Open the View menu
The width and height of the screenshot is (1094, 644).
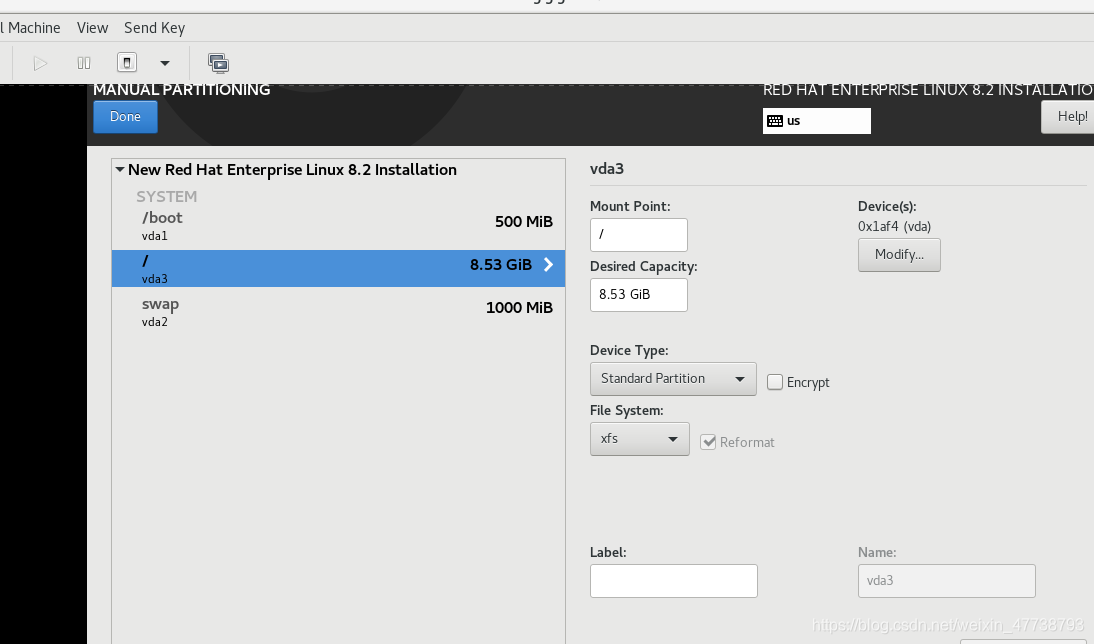(92, 28)
